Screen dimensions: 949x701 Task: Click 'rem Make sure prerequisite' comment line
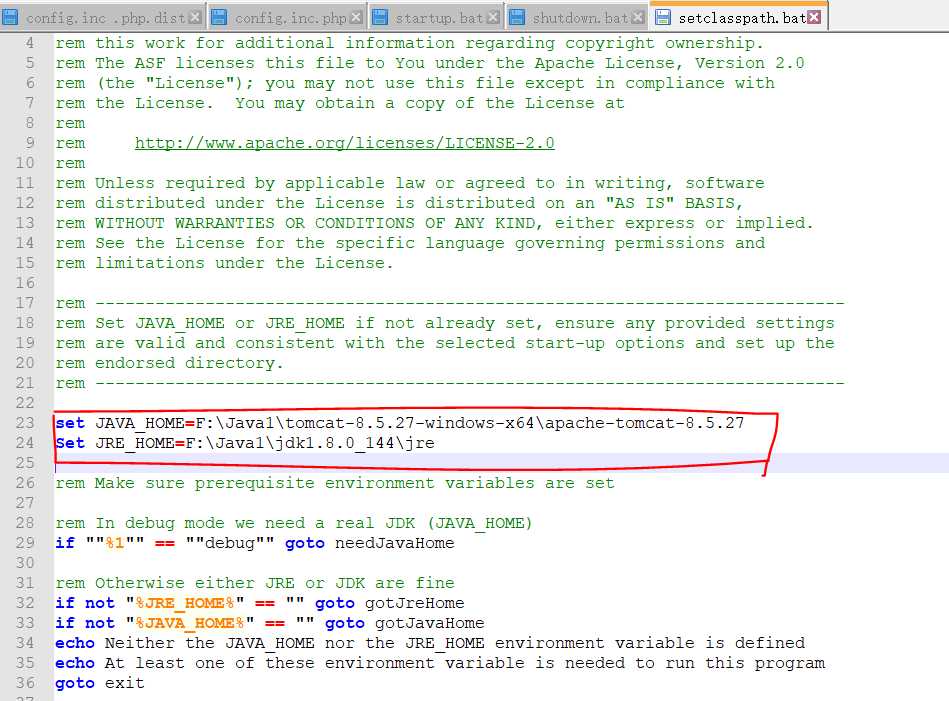coord(335,482)
